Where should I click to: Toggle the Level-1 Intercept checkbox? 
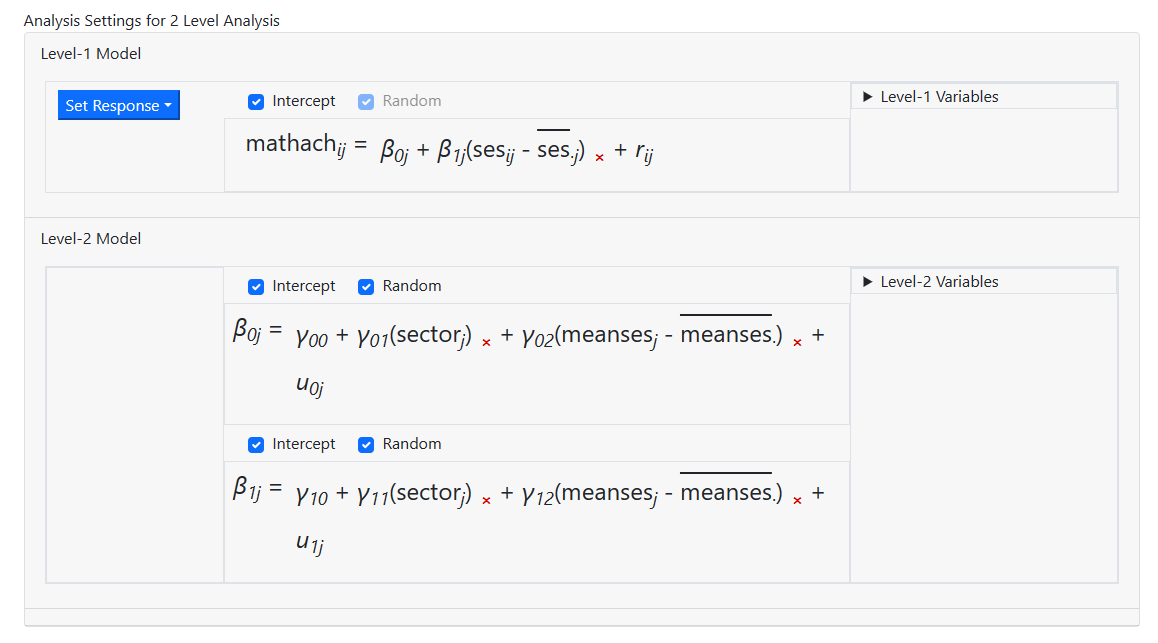pyautogui.click(x=256, y=101)
